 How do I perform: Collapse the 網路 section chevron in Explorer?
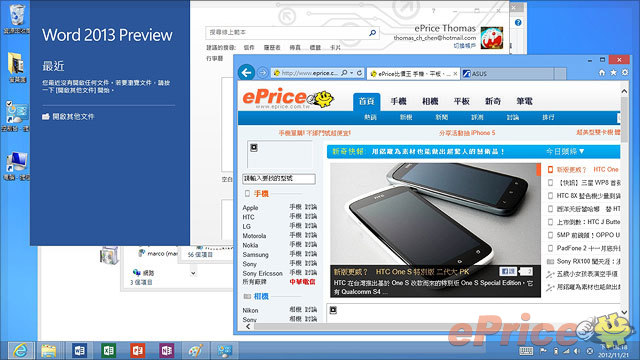point(193,273)
